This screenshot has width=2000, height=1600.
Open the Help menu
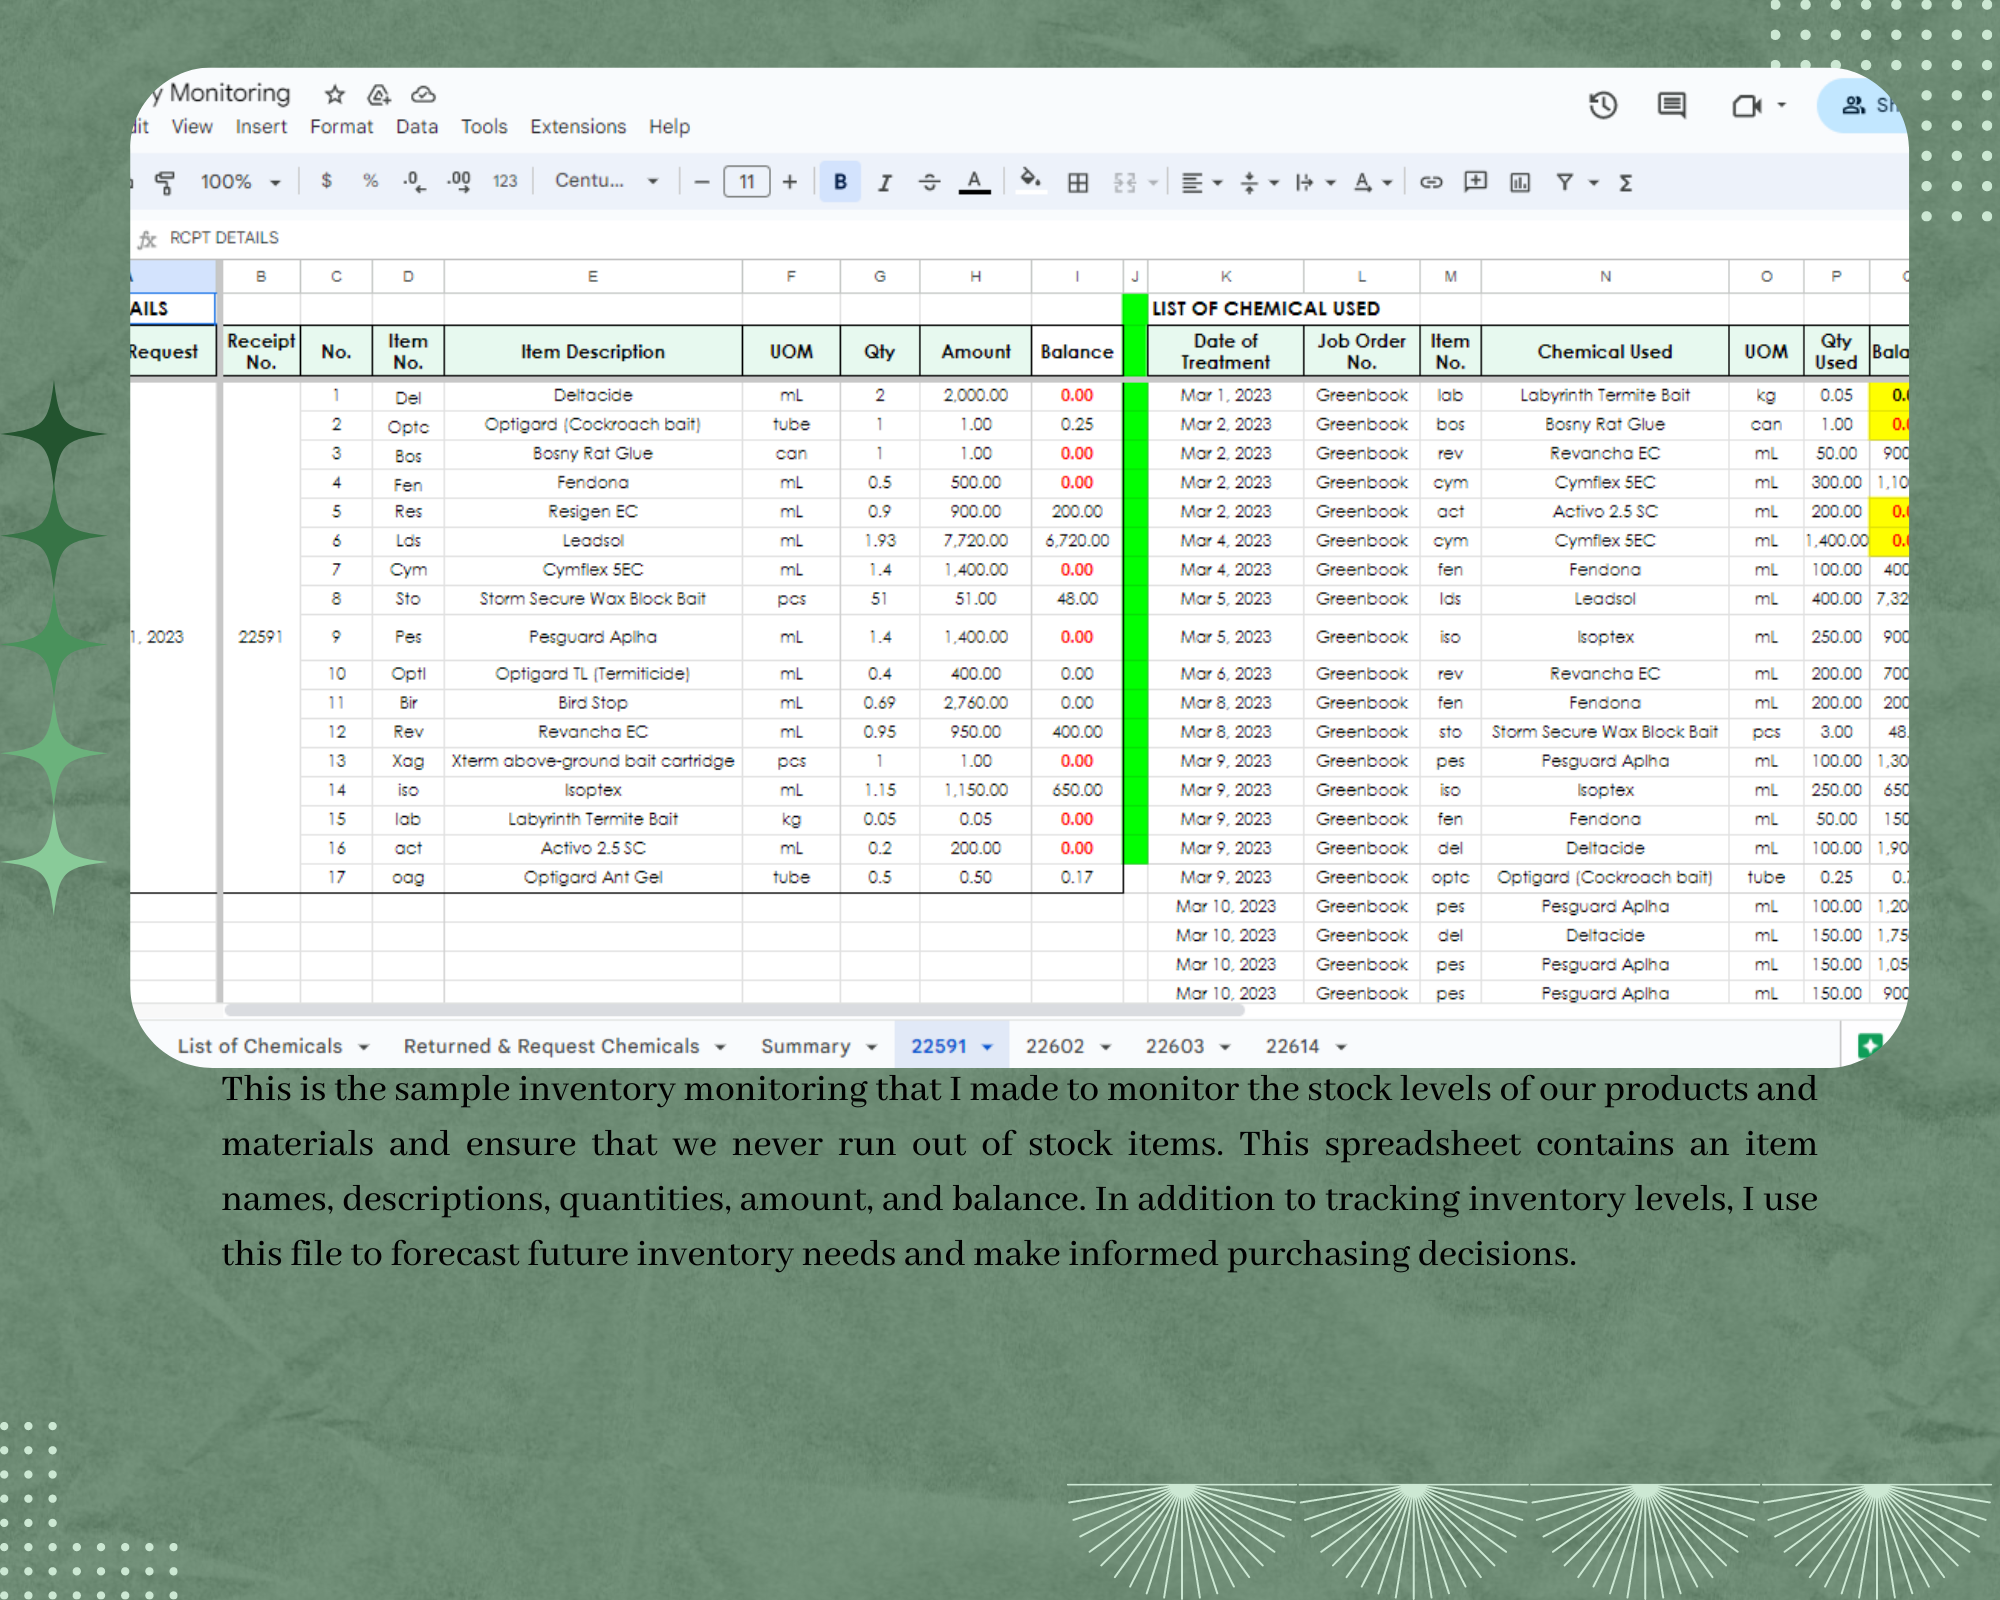[669, 127]
